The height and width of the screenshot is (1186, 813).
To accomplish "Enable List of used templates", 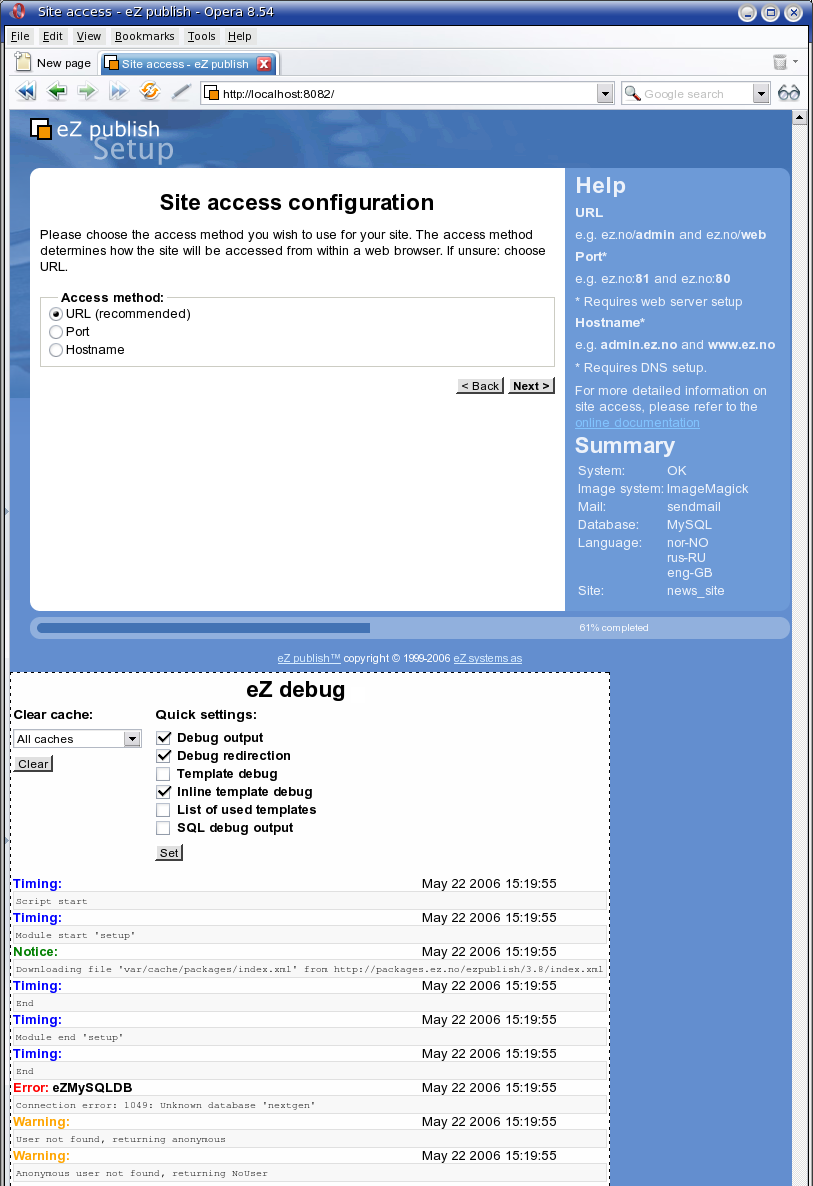I will pos(163,810).
